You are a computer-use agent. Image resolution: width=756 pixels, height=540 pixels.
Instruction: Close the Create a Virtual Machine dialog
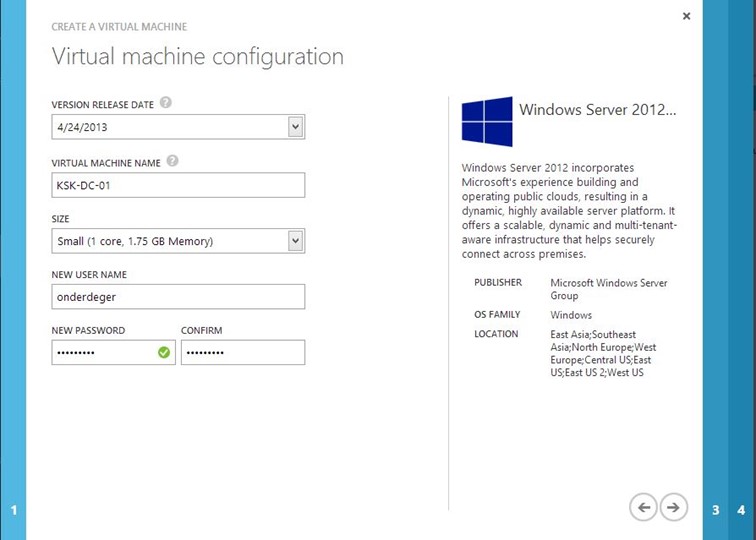(x=687, y=16)
